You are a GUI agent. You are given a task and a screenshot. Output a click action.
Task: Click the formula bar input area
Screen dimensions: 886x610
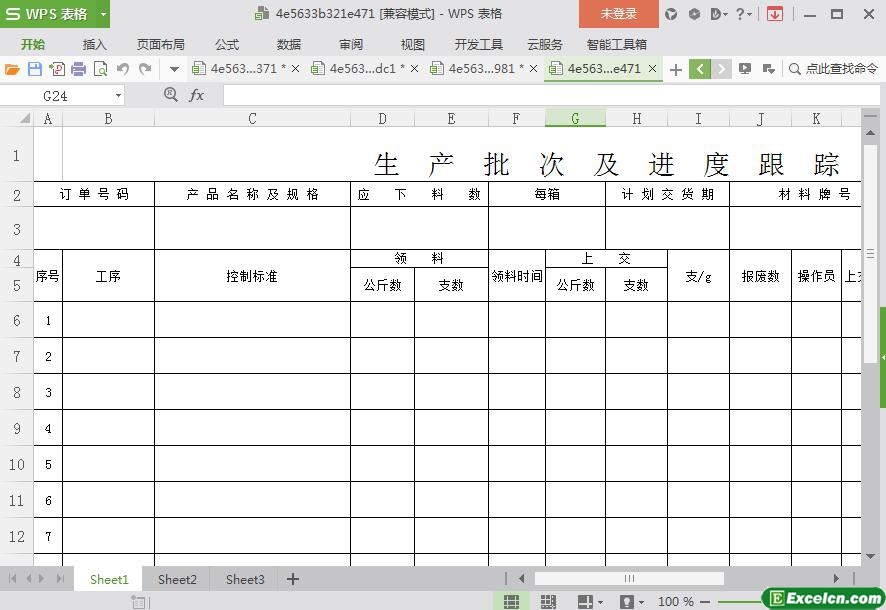pos(551,95)
